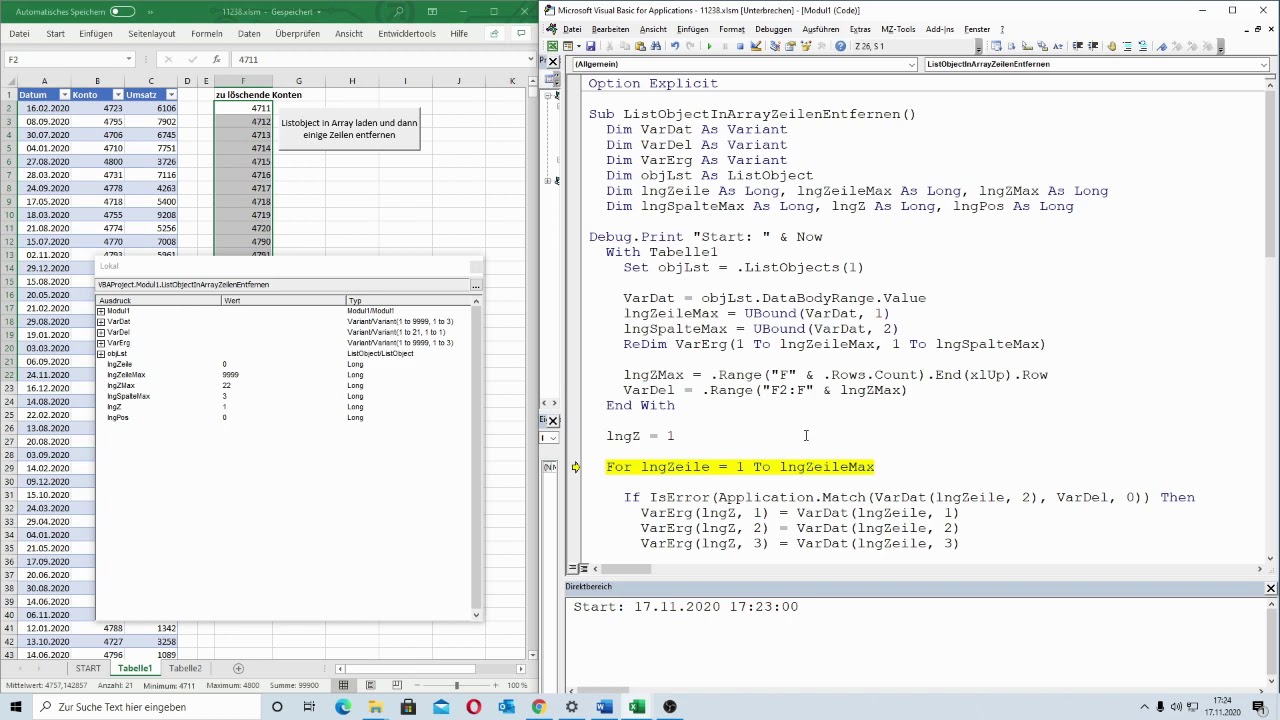Close the Direktbereich pane with its X
The width and height of the screenshot is (1280, 720).
tap(1271, 588)
